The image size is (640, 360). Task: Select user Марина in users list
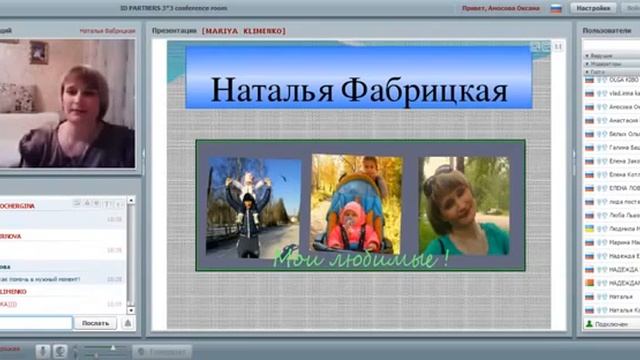(612, 242)
